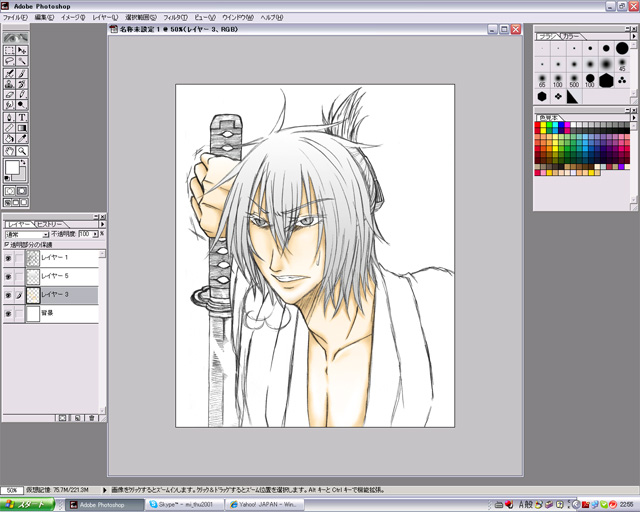
Task: Select the Blur tool
Action: tap(10, 105)
